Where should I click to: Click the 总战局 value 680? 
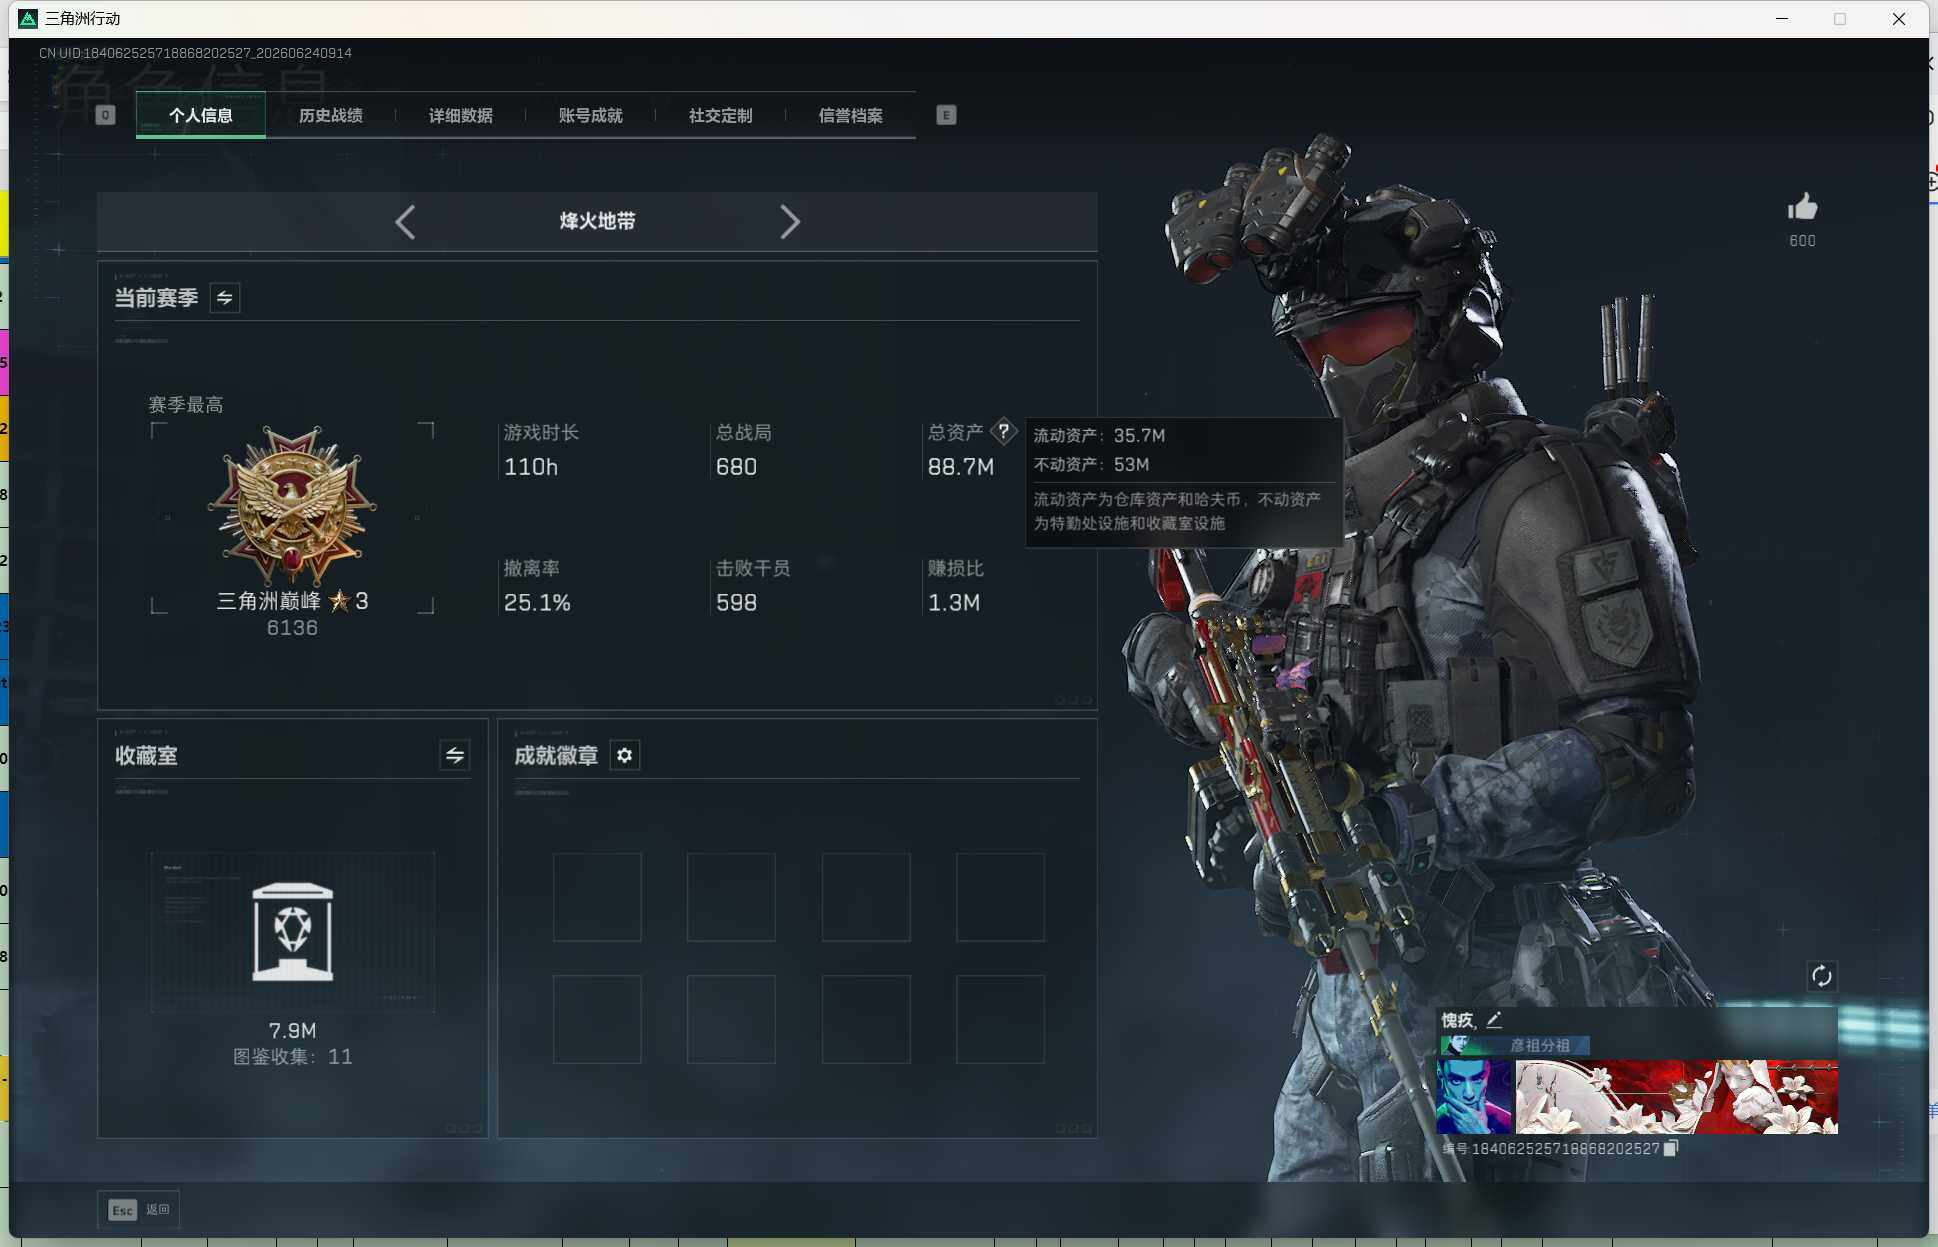[x=736, y=467]
